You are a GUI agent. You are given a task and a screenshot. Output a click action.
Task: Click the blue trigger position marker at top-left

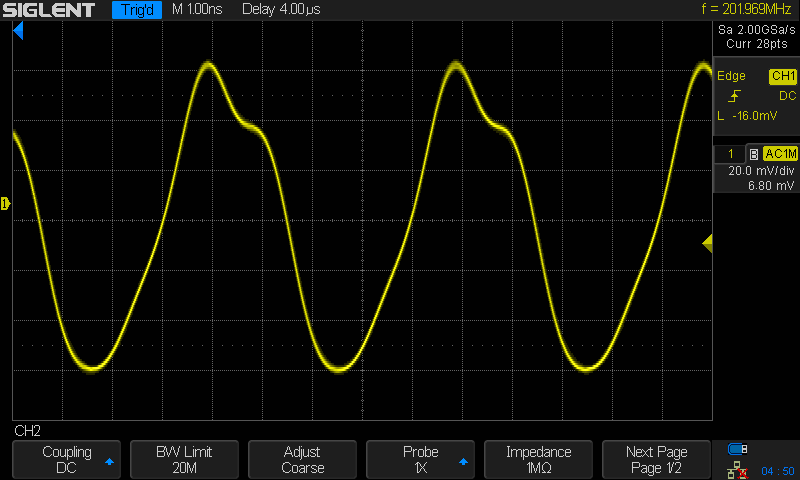tap(18, 33)
